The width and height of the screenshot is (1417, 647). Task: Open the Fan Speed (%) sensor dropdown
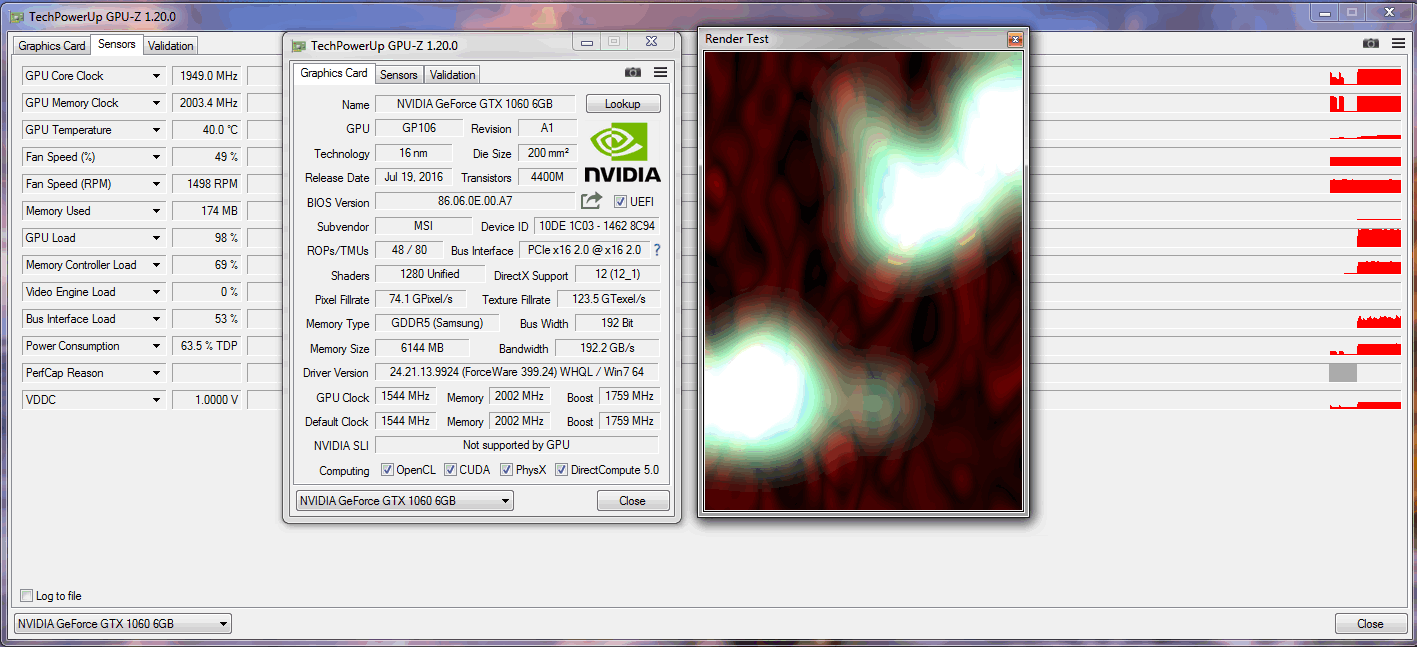(x=156, y=157)
